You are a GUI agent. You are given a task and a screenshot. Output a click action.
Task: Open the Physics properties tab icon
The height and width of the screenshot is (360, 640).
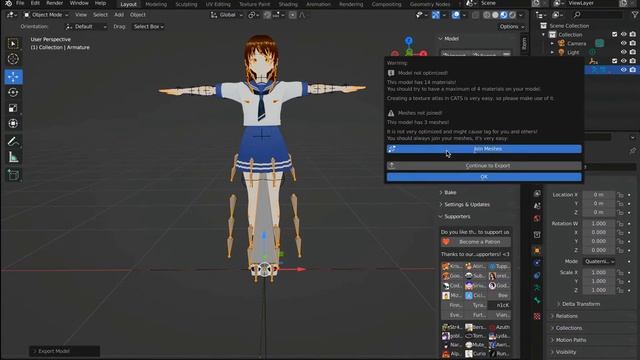tap(537, 263)
